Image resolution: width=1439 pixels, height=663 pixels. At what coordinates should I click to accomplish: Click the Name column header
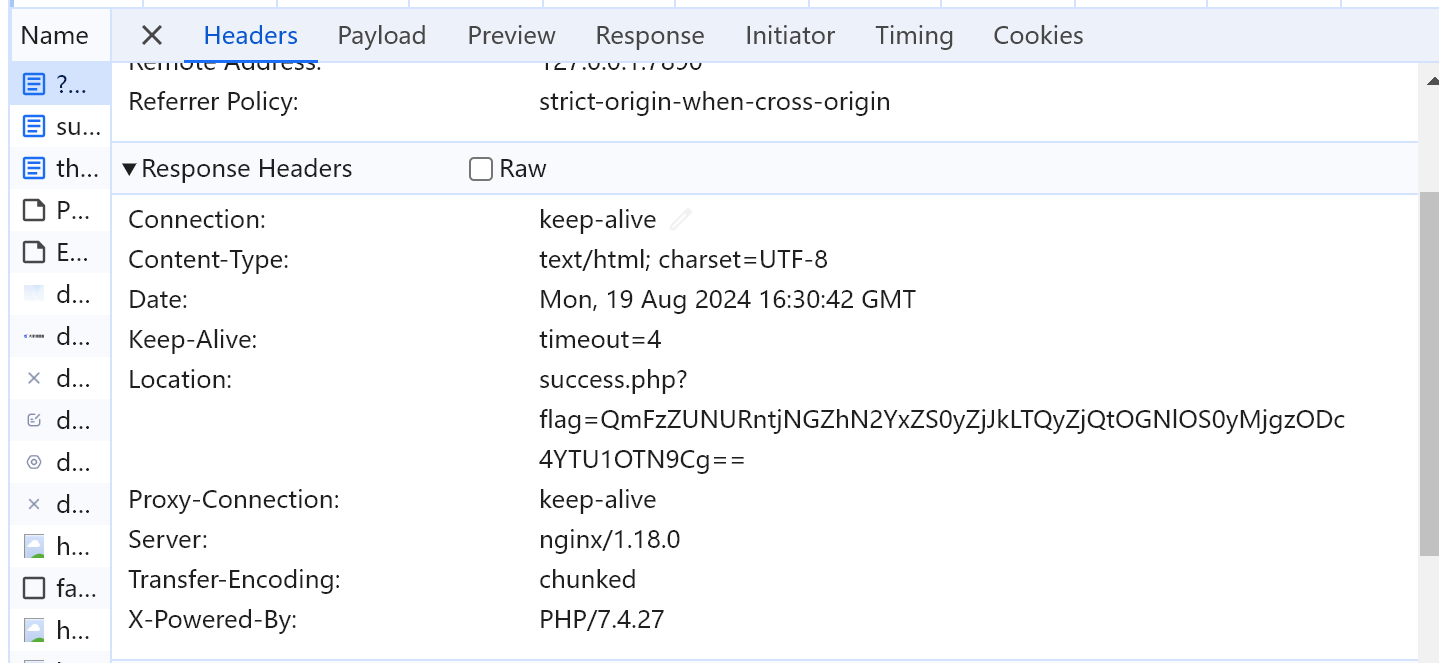coord(55,36)
